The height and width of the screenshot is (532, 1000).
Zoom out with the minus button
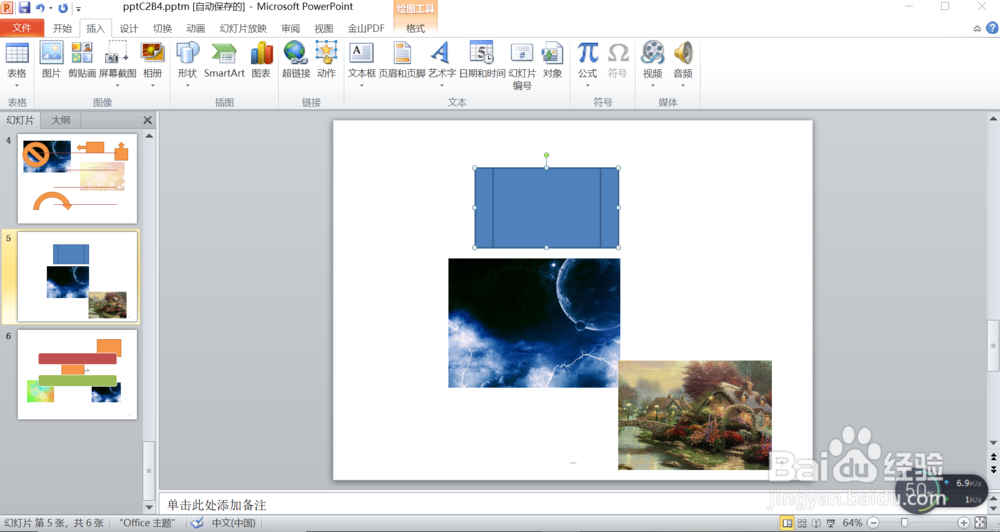pos(874,523)
